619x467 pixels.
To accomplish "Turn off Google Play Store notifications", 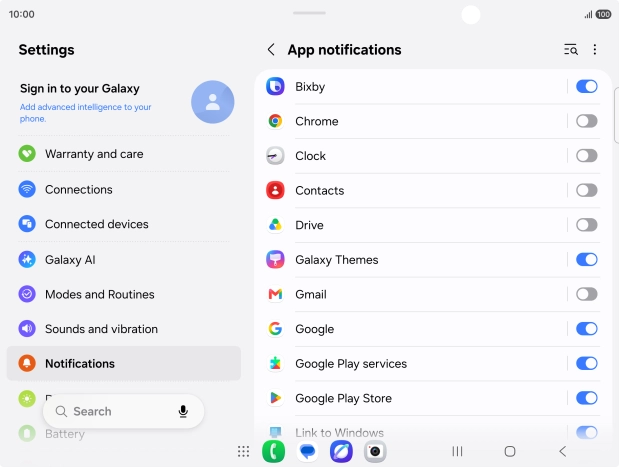I will coord(587,398).
